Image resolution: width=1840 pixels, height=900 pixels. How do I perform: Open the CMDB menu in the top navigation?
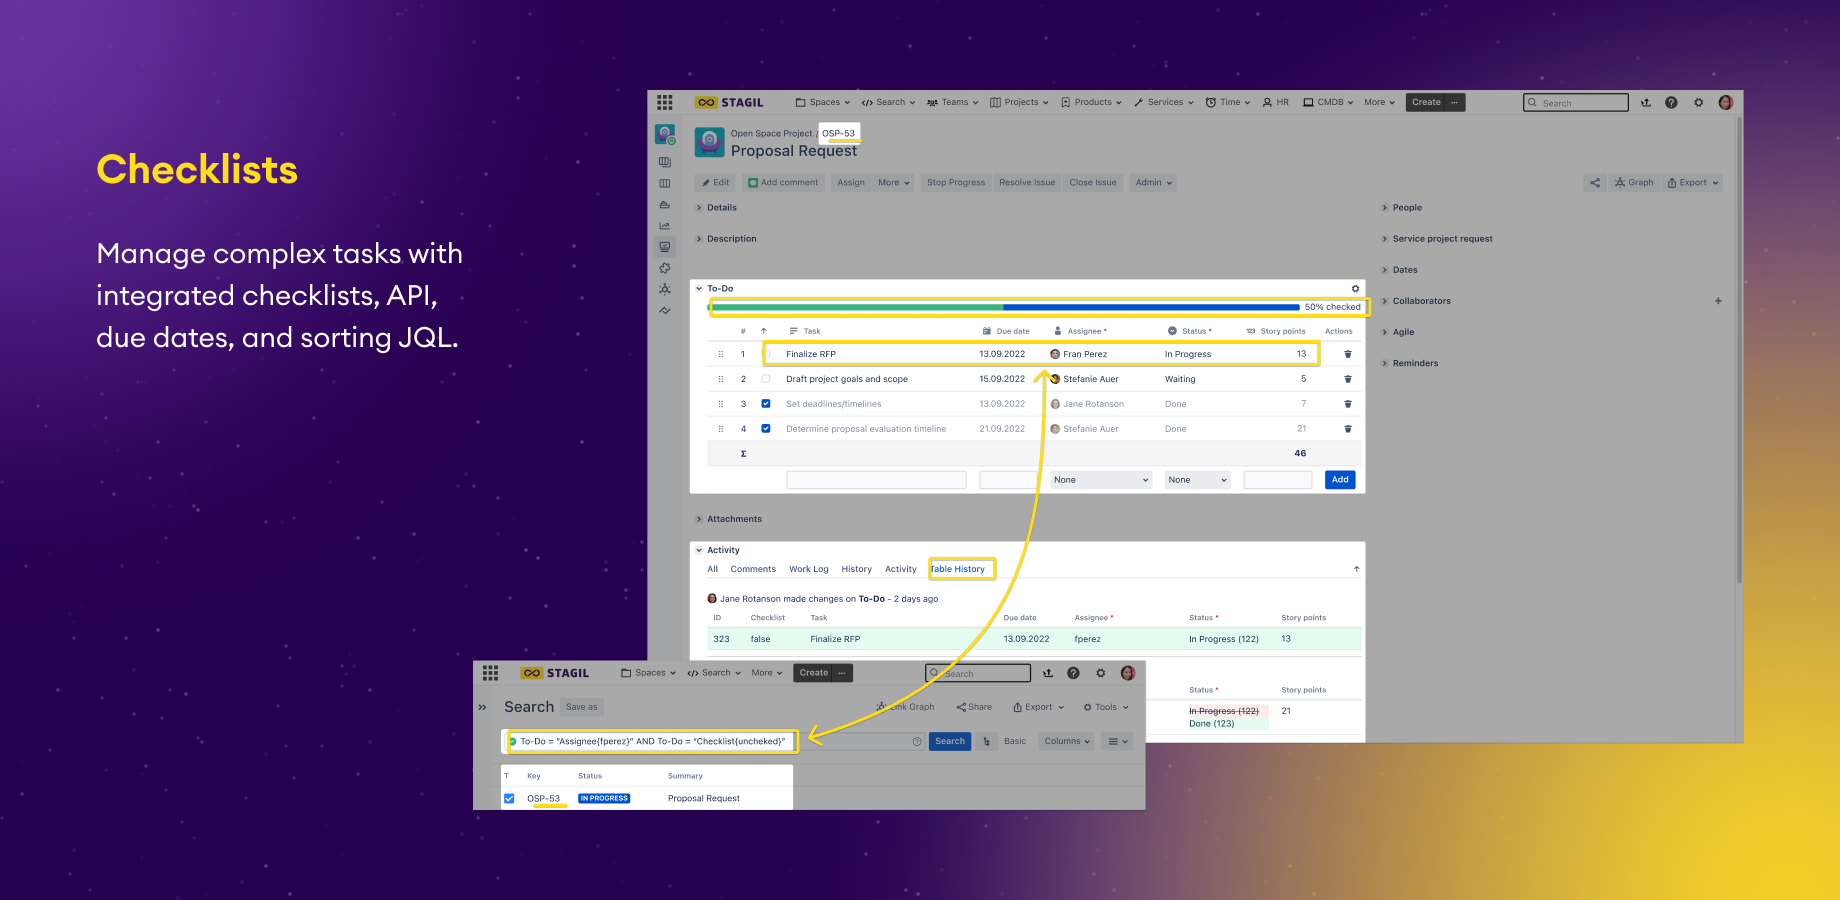pyautogui.click(x=1328, y=103)
